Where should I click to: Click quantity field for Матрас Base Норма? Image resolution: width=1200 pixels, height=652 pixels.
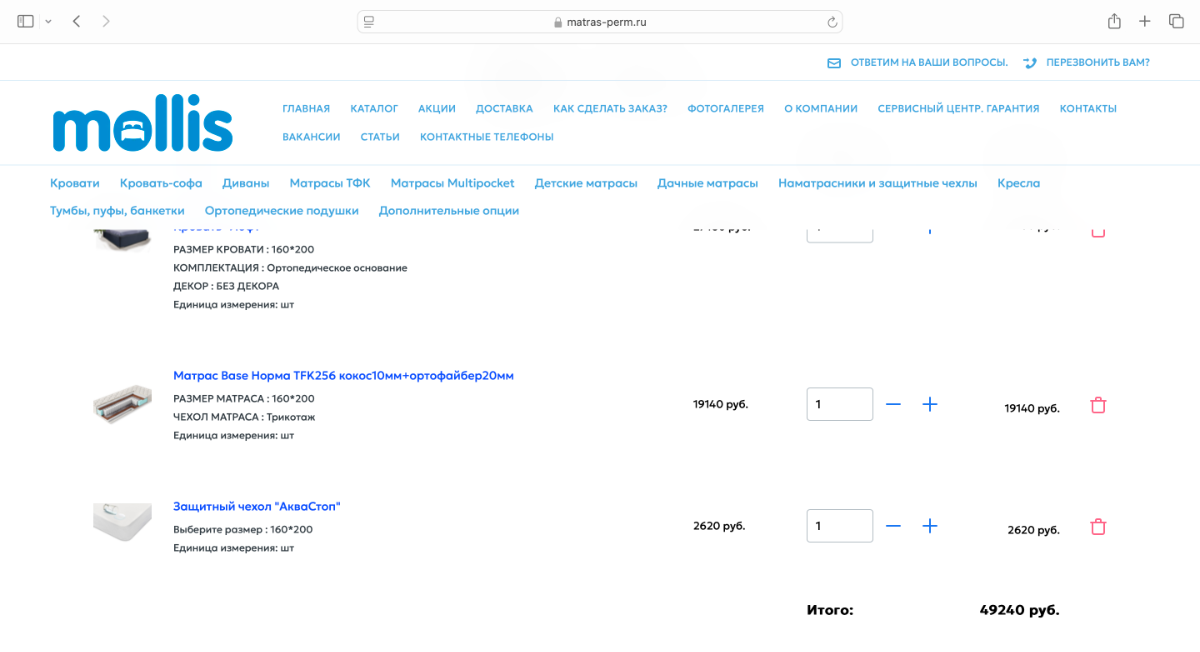[840, 404]
